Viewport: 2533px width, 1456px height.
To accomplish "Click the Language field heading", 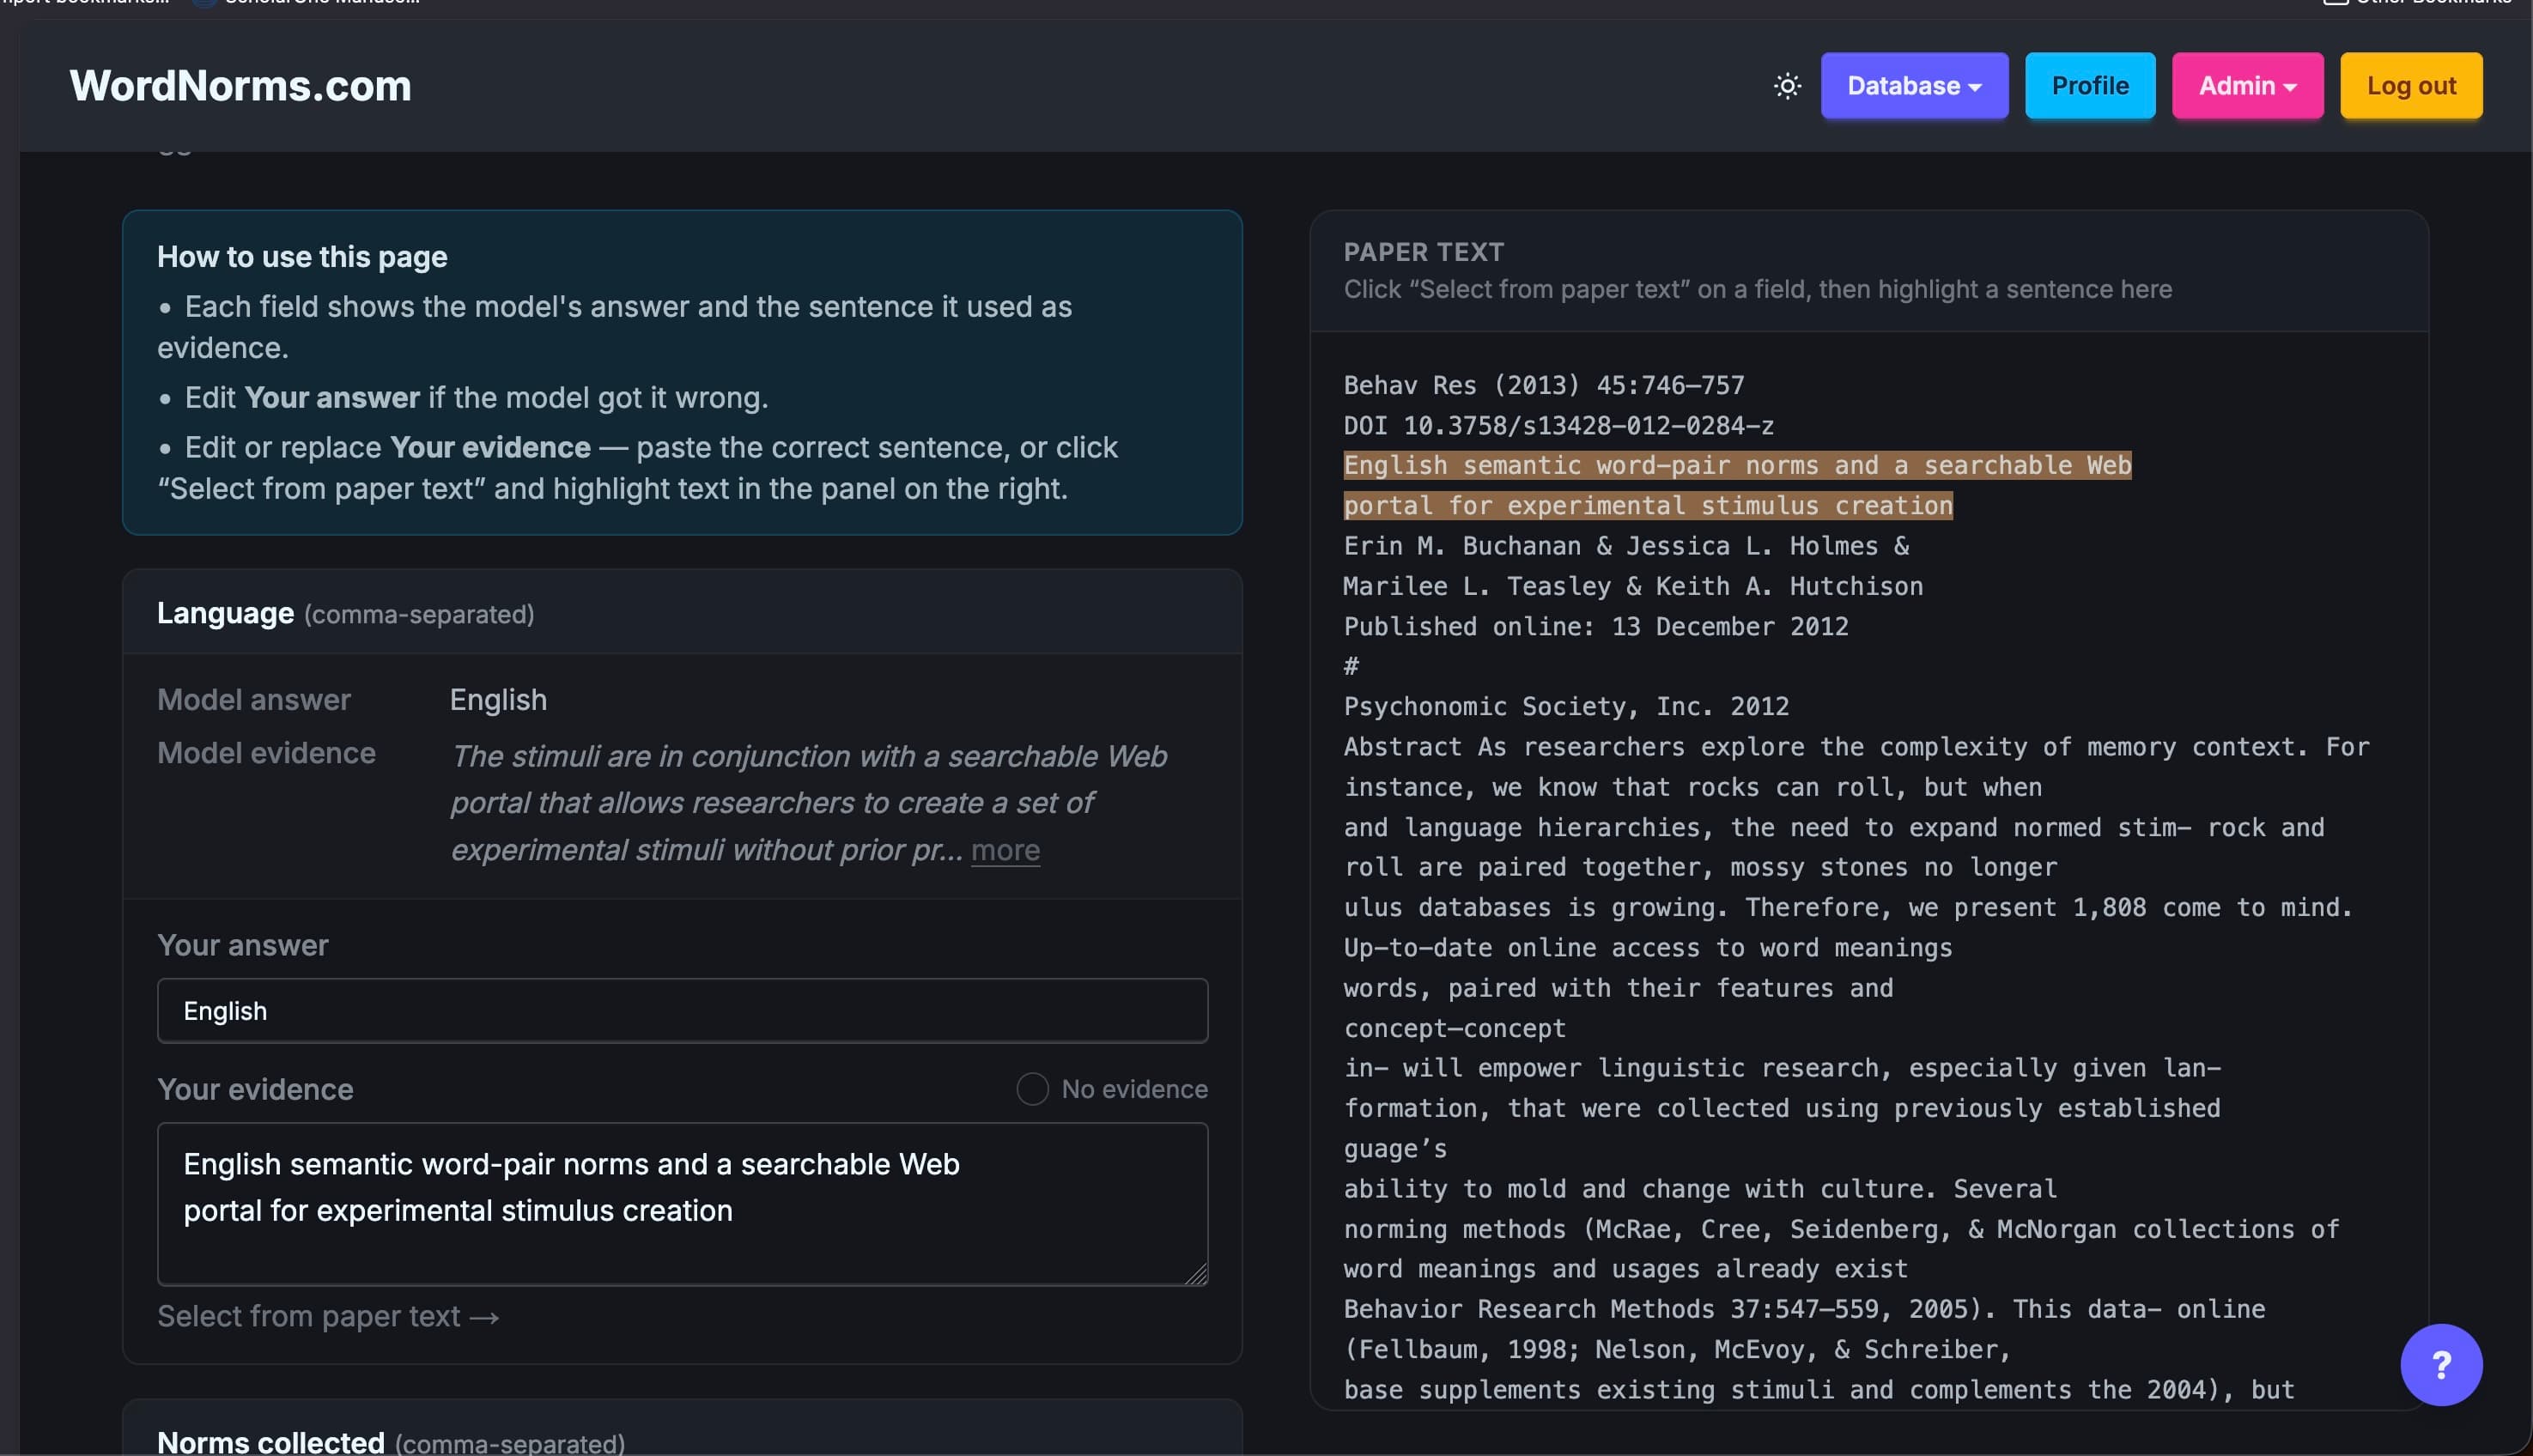I will [x=225, y=613].
